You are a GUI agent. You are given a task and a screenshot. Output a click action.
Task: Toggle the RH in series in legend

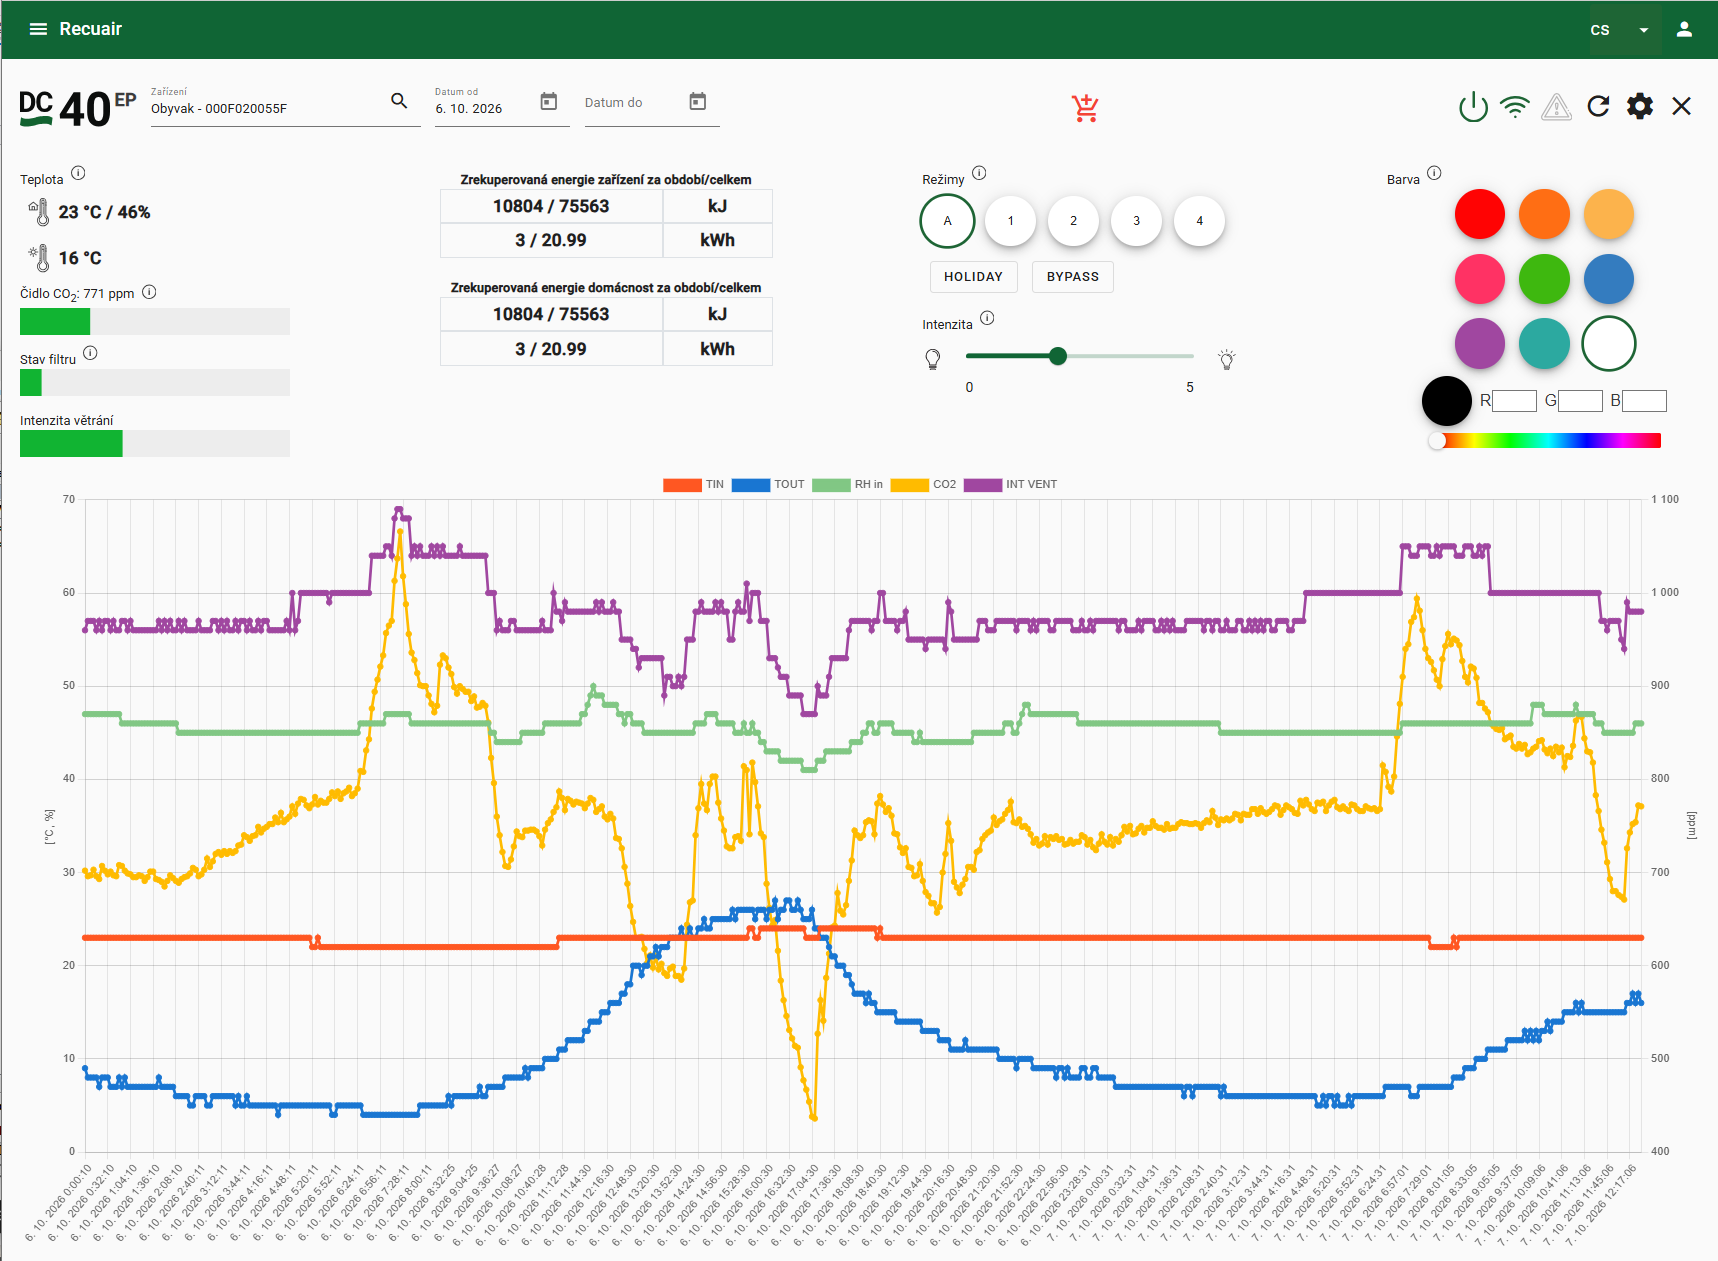click(x=848, y=484)
